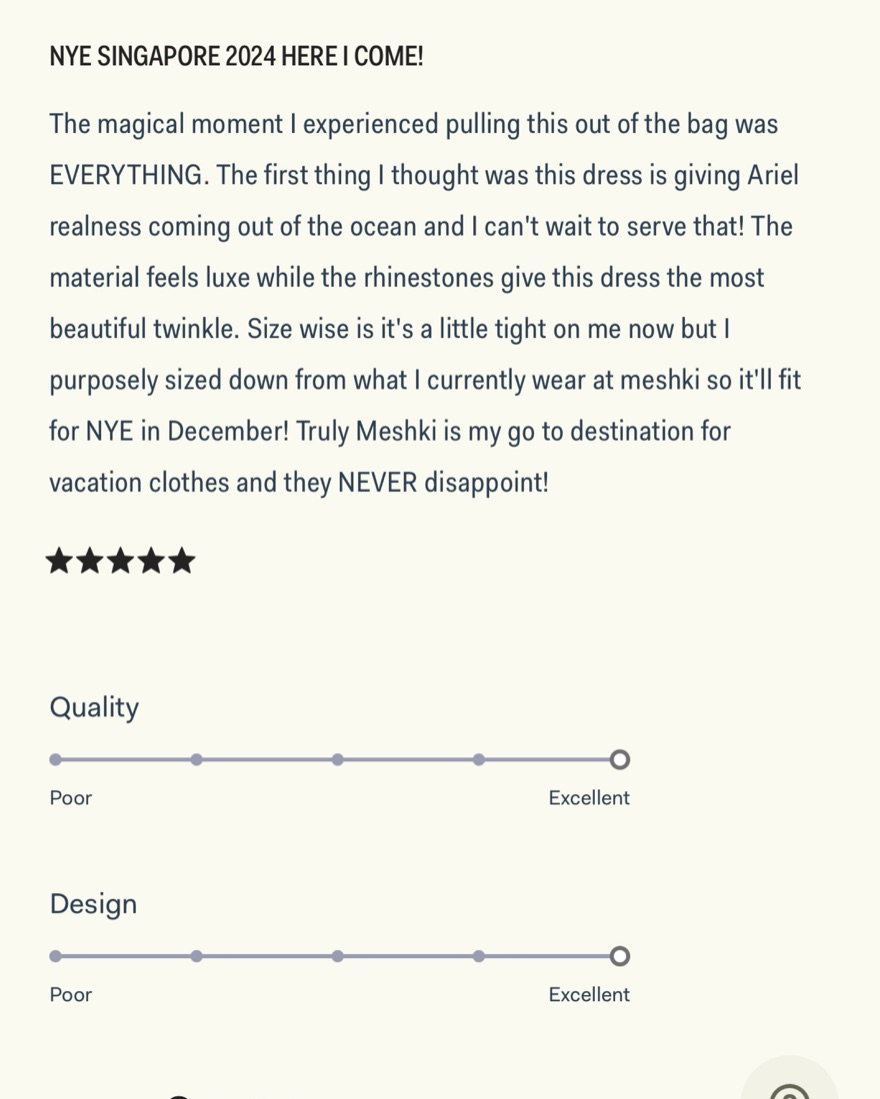Click the review body paragraph text

(x=425, y=304)
